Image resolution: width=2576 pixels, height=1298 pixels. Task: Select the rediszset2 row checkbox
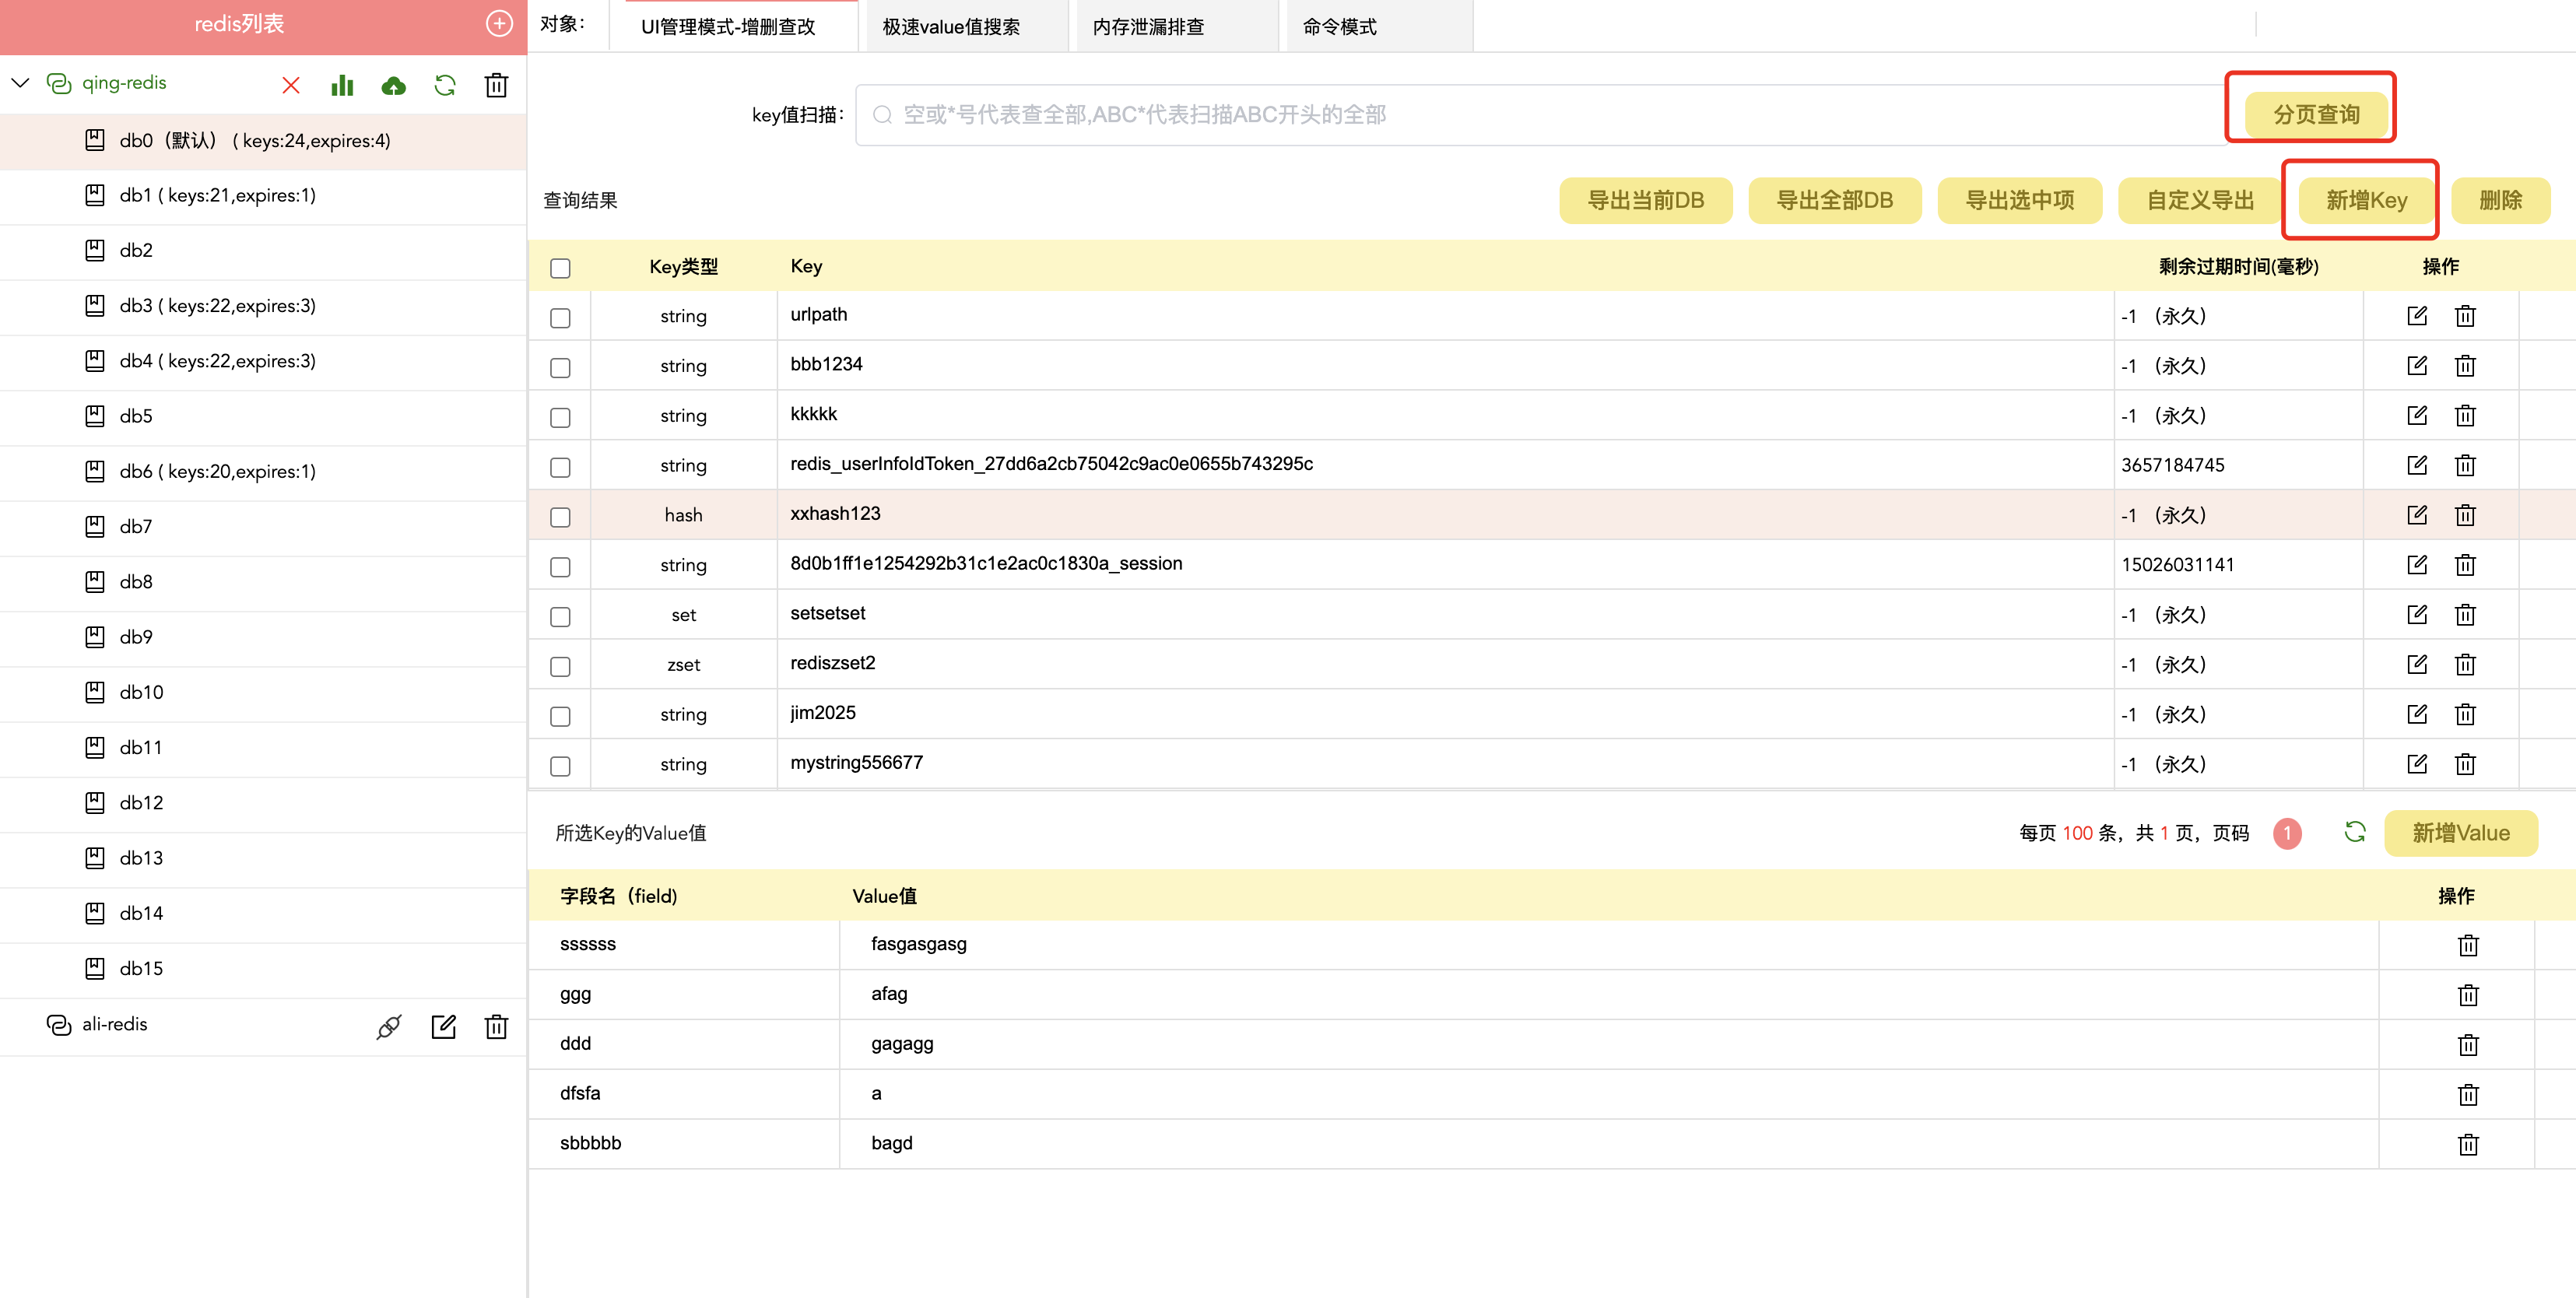[560, 666]
